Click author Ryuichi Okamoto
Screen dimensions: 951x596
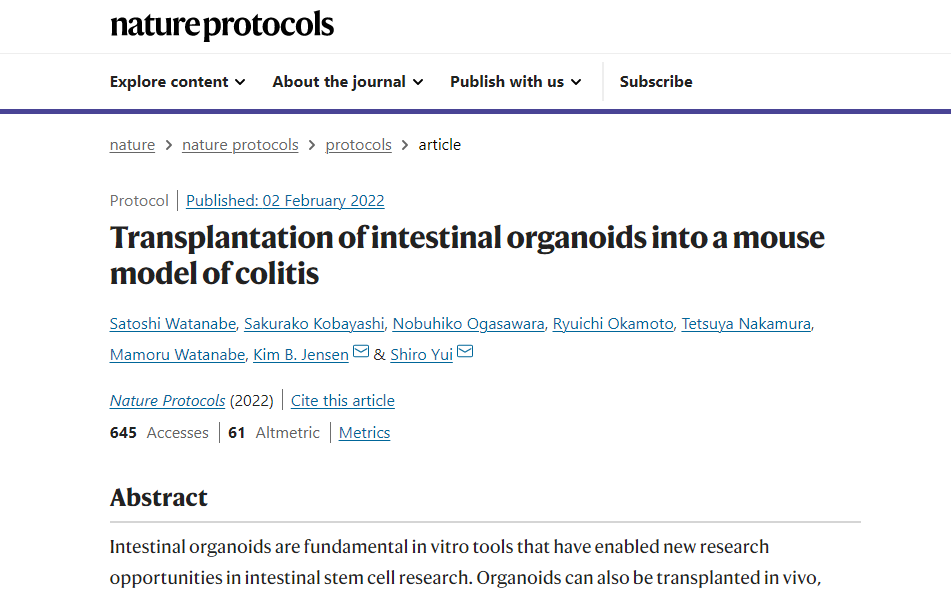point(613,324)
